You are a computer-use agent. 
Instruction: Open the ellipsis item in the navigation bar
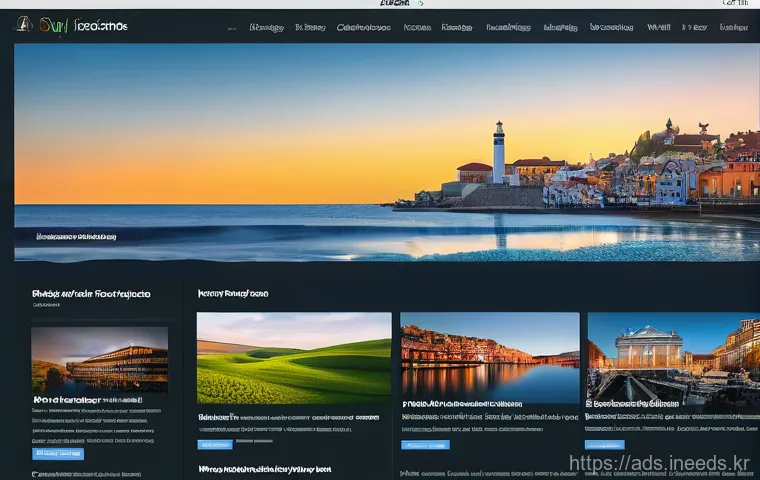(x=232, y=28)
